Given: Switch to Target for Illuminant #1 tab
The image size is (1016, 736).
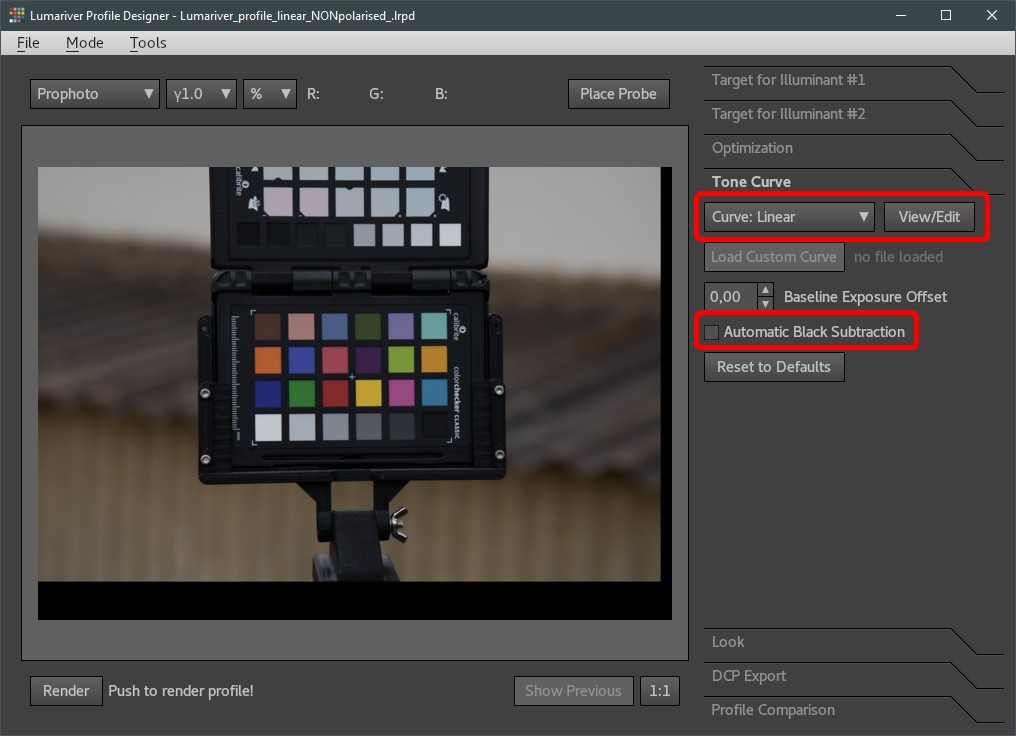Looking at the screenshot, I should pyautogui.click(x=789, y=80).
